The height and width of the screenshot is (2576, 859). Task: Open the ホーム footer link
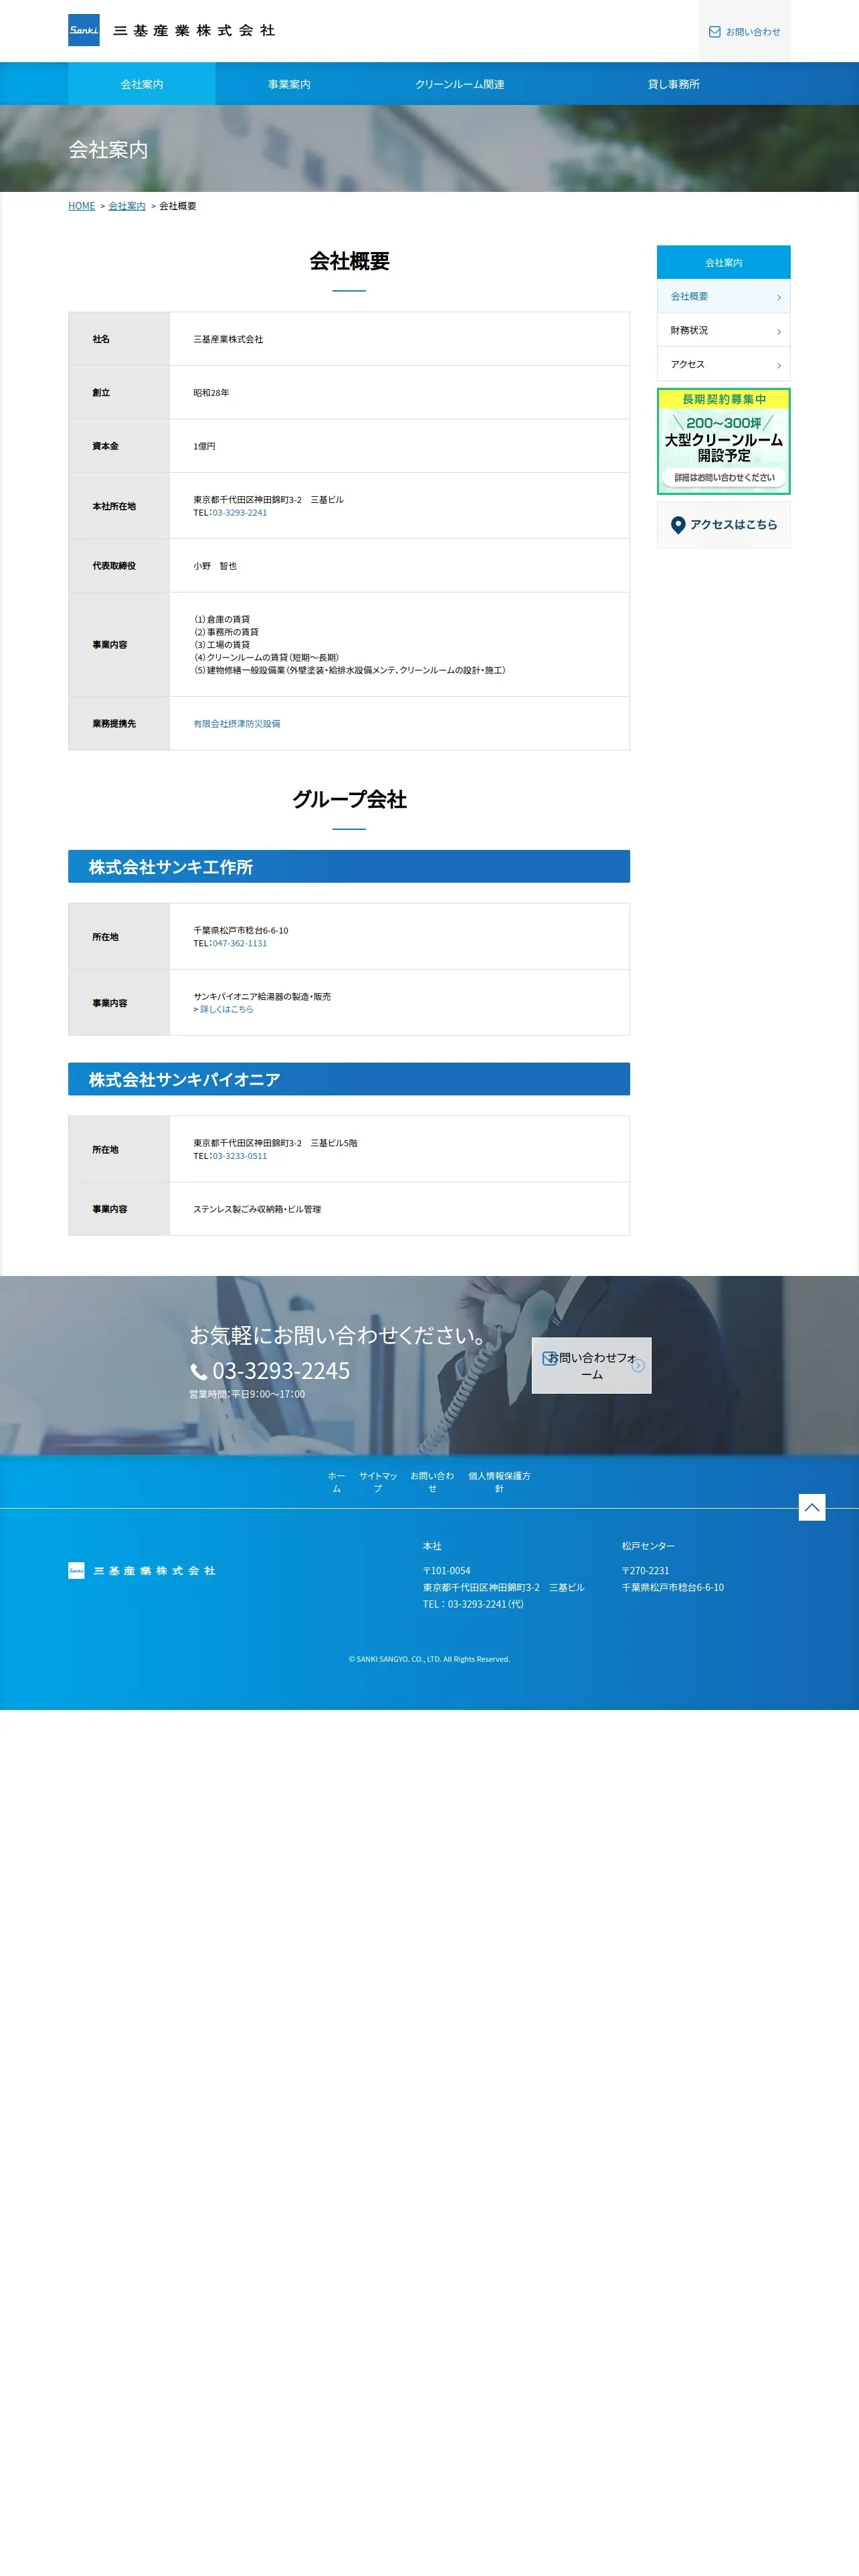(x=336, y=1482)
